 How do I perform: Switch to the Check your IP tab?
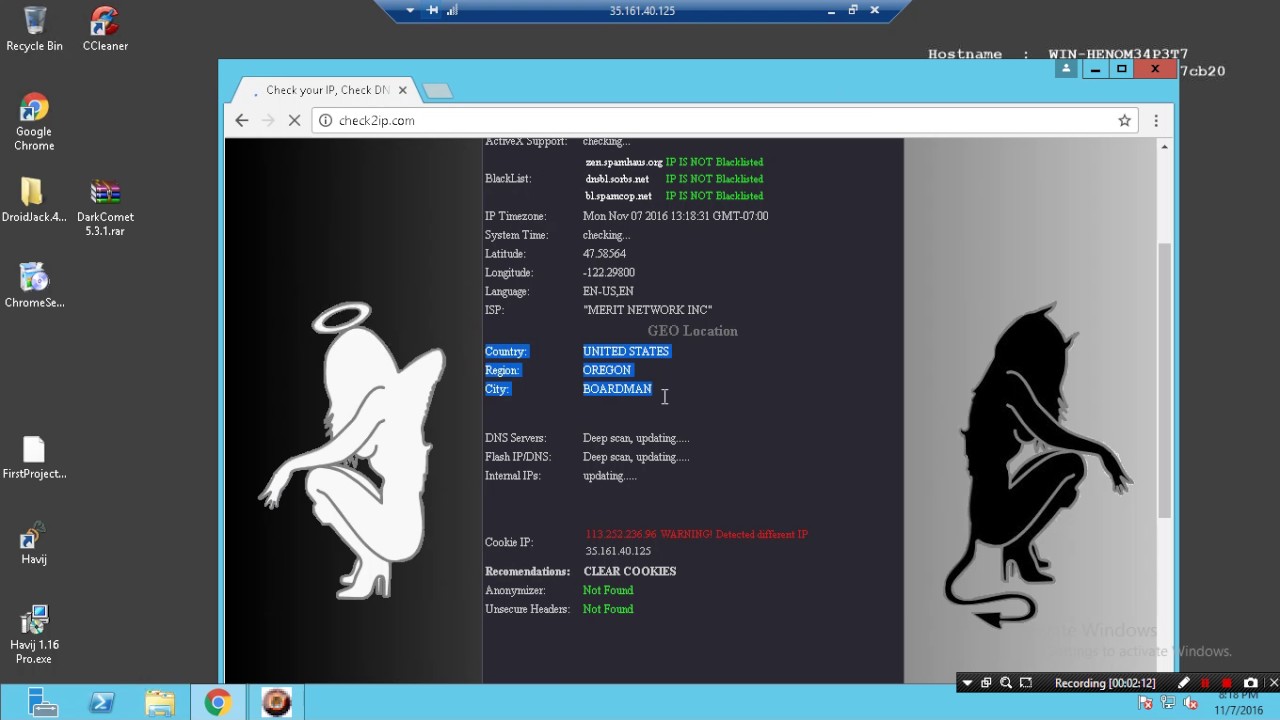(x=325, y=90)
